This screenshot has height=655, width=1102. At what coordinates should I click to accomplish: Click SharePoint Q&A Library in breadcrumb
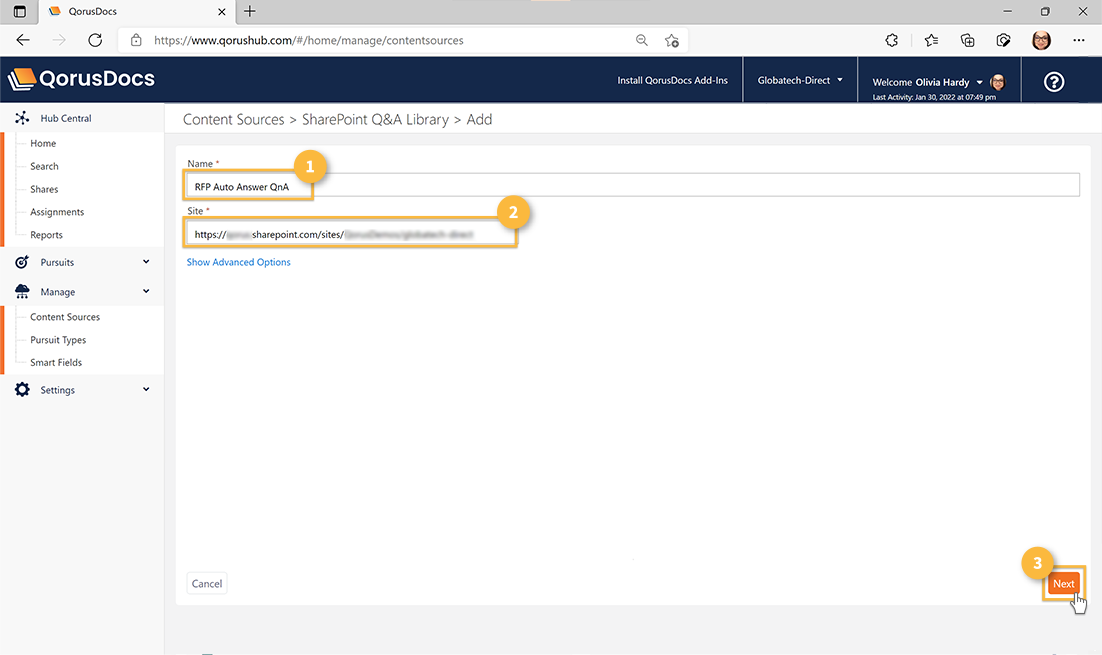coord(375,119)
